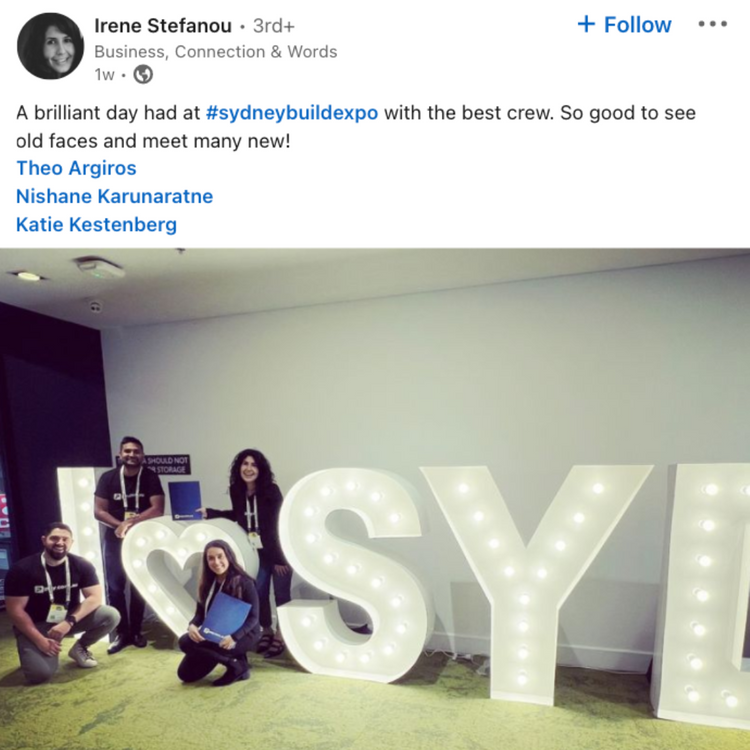The image size is (750, 750).
Task: Open the #sydneybuildexpo hashtag
Action: coord(292,113)
